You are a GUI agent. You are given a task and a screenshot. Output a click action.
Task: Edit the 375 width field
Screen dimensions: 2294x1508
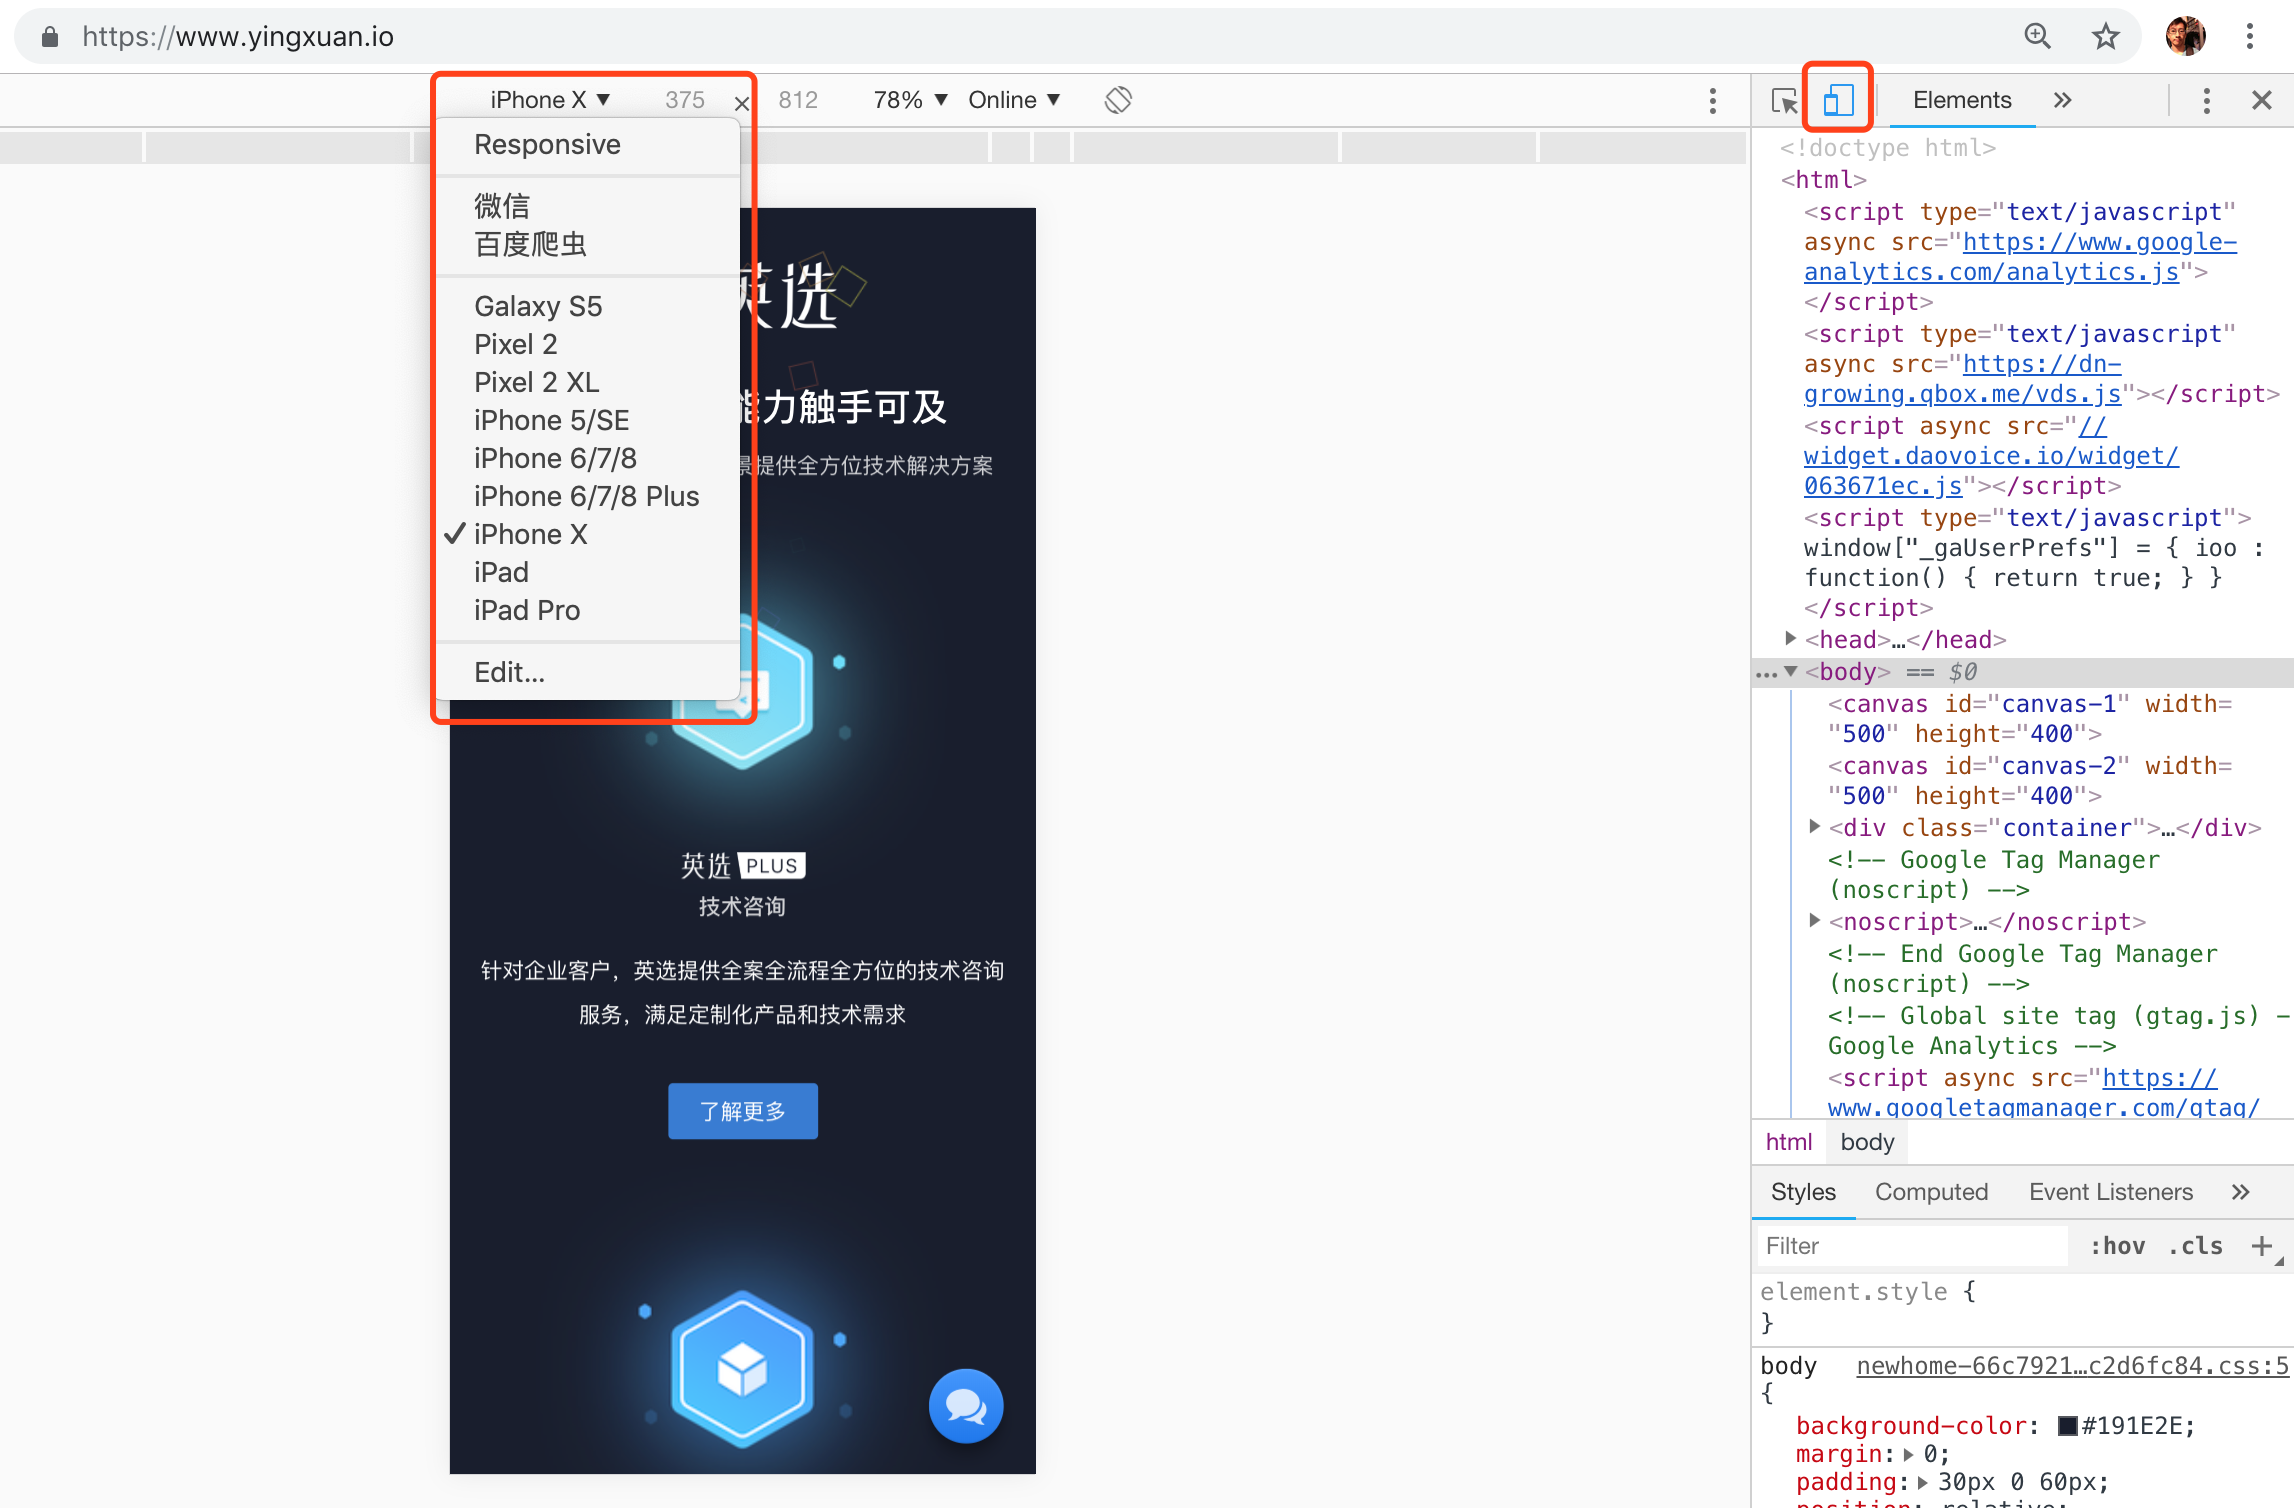(x=685, y=100)
